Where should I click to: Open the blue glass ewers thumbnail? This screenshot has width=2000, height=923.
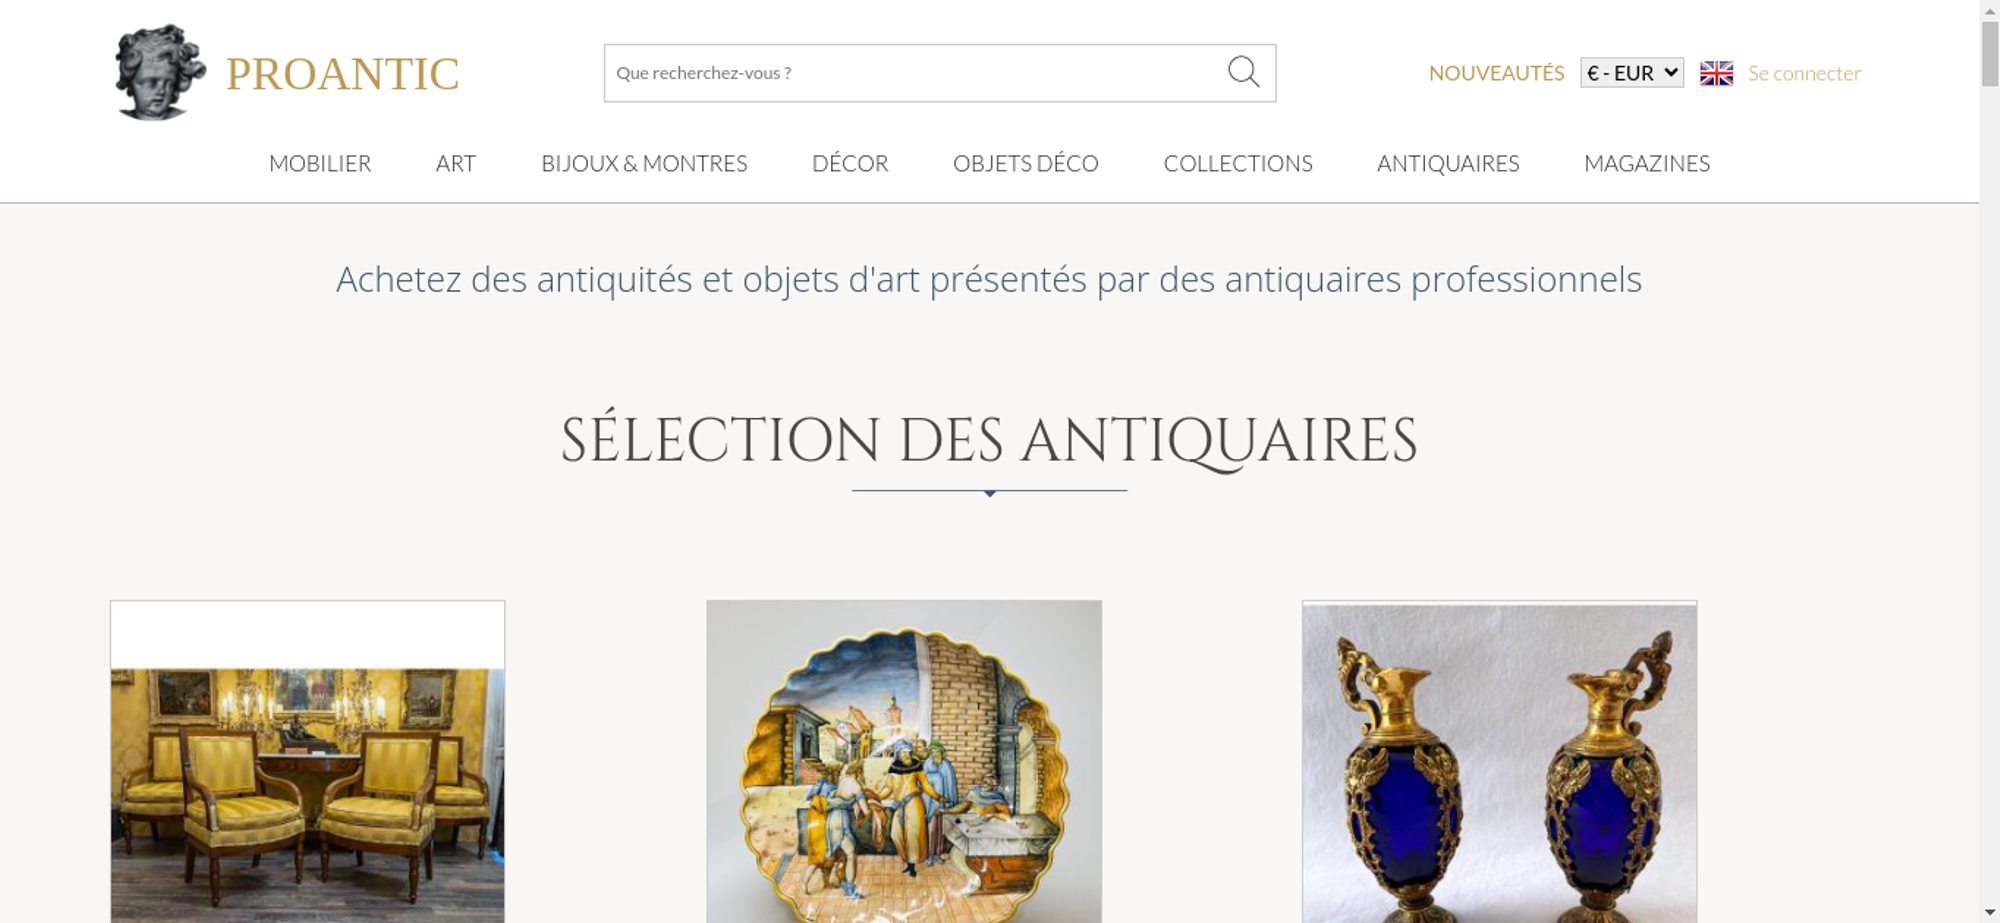(x=1499, y=761)
